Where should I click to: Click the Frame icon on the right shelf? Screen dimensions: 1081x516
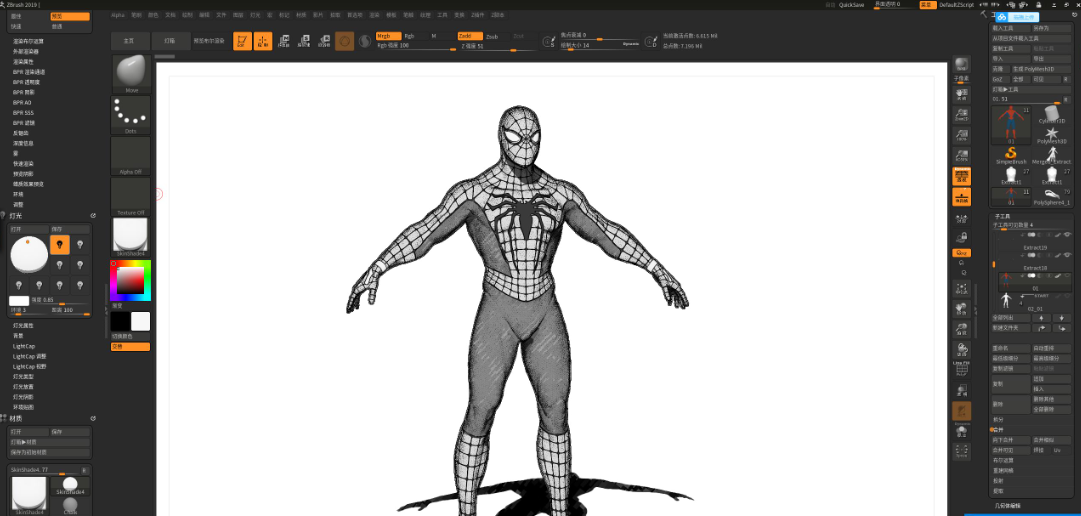[x=962, y=288]
